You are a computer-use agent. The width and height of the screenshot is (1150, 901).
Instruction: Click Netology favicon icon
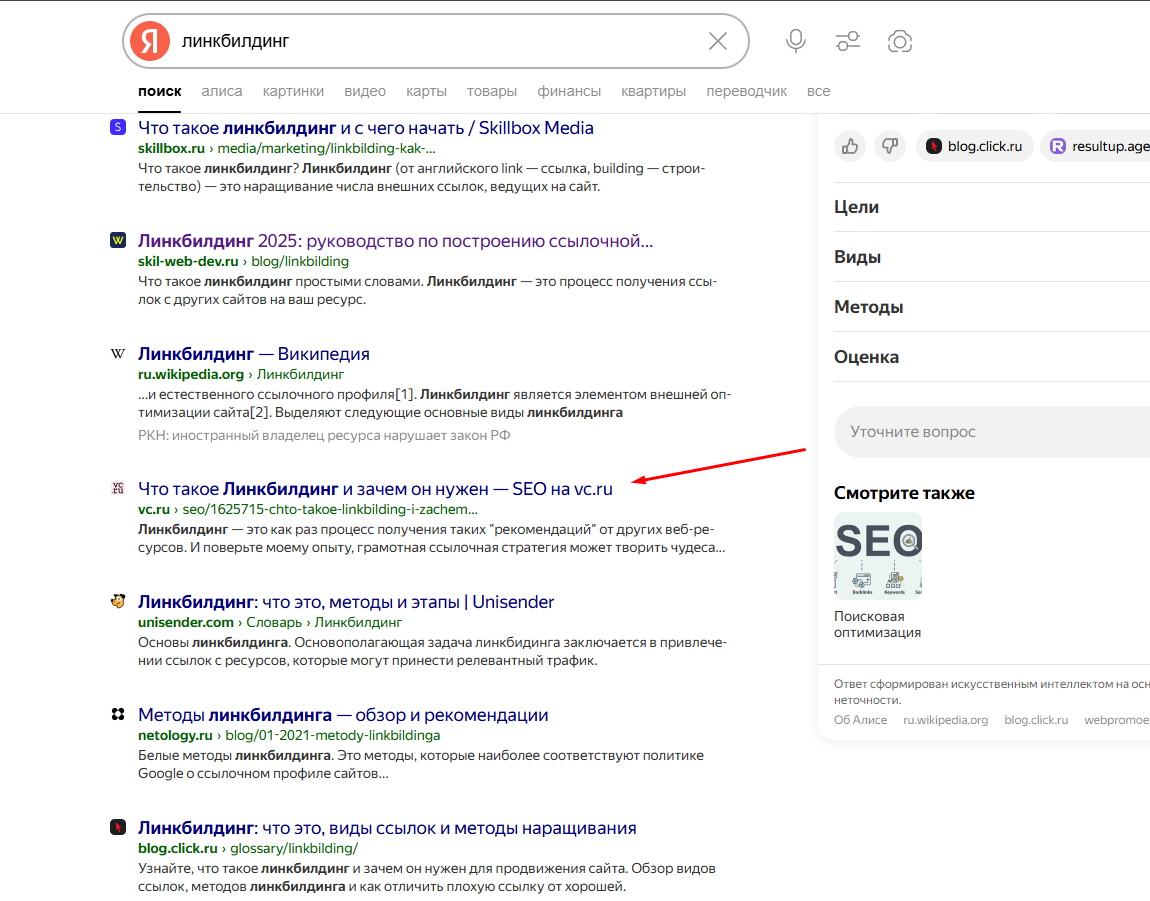tap(117, 714)
